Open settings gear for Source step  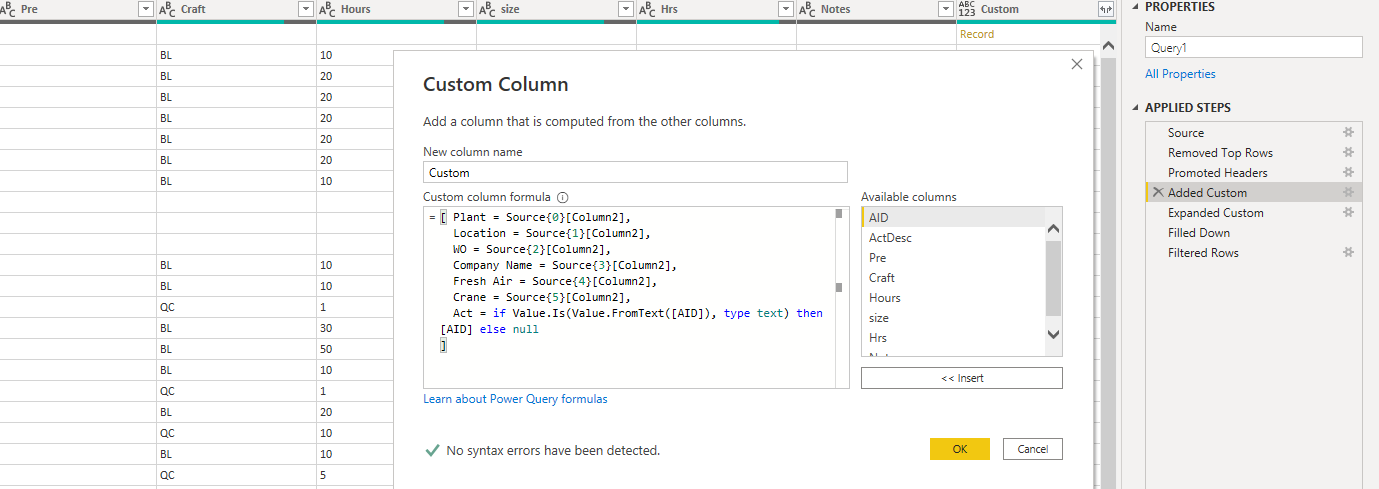(x=1348, y=133)
